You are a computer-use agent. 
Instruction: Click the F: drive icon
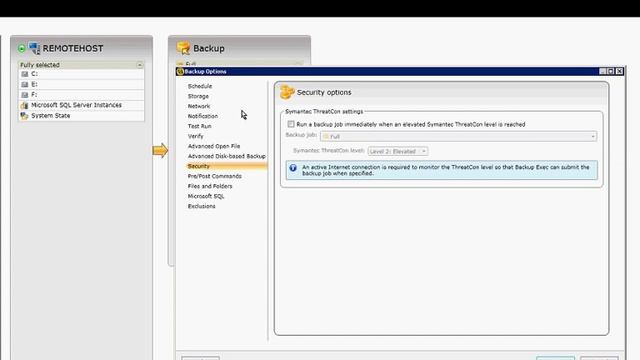tap(24, 95)
